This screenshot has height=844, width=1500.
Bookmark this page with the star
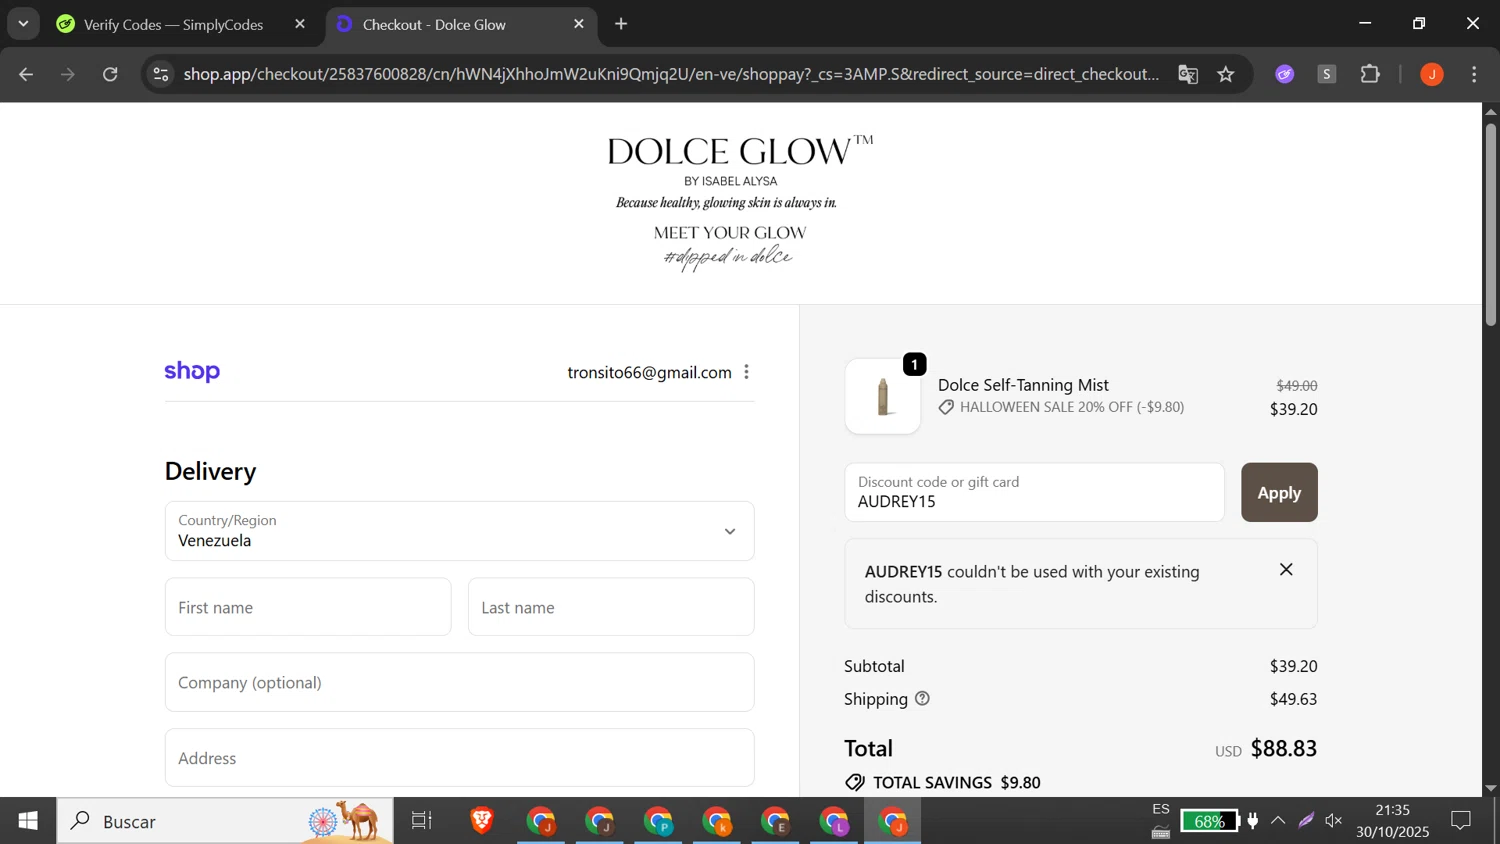[x=1226, y=74]
